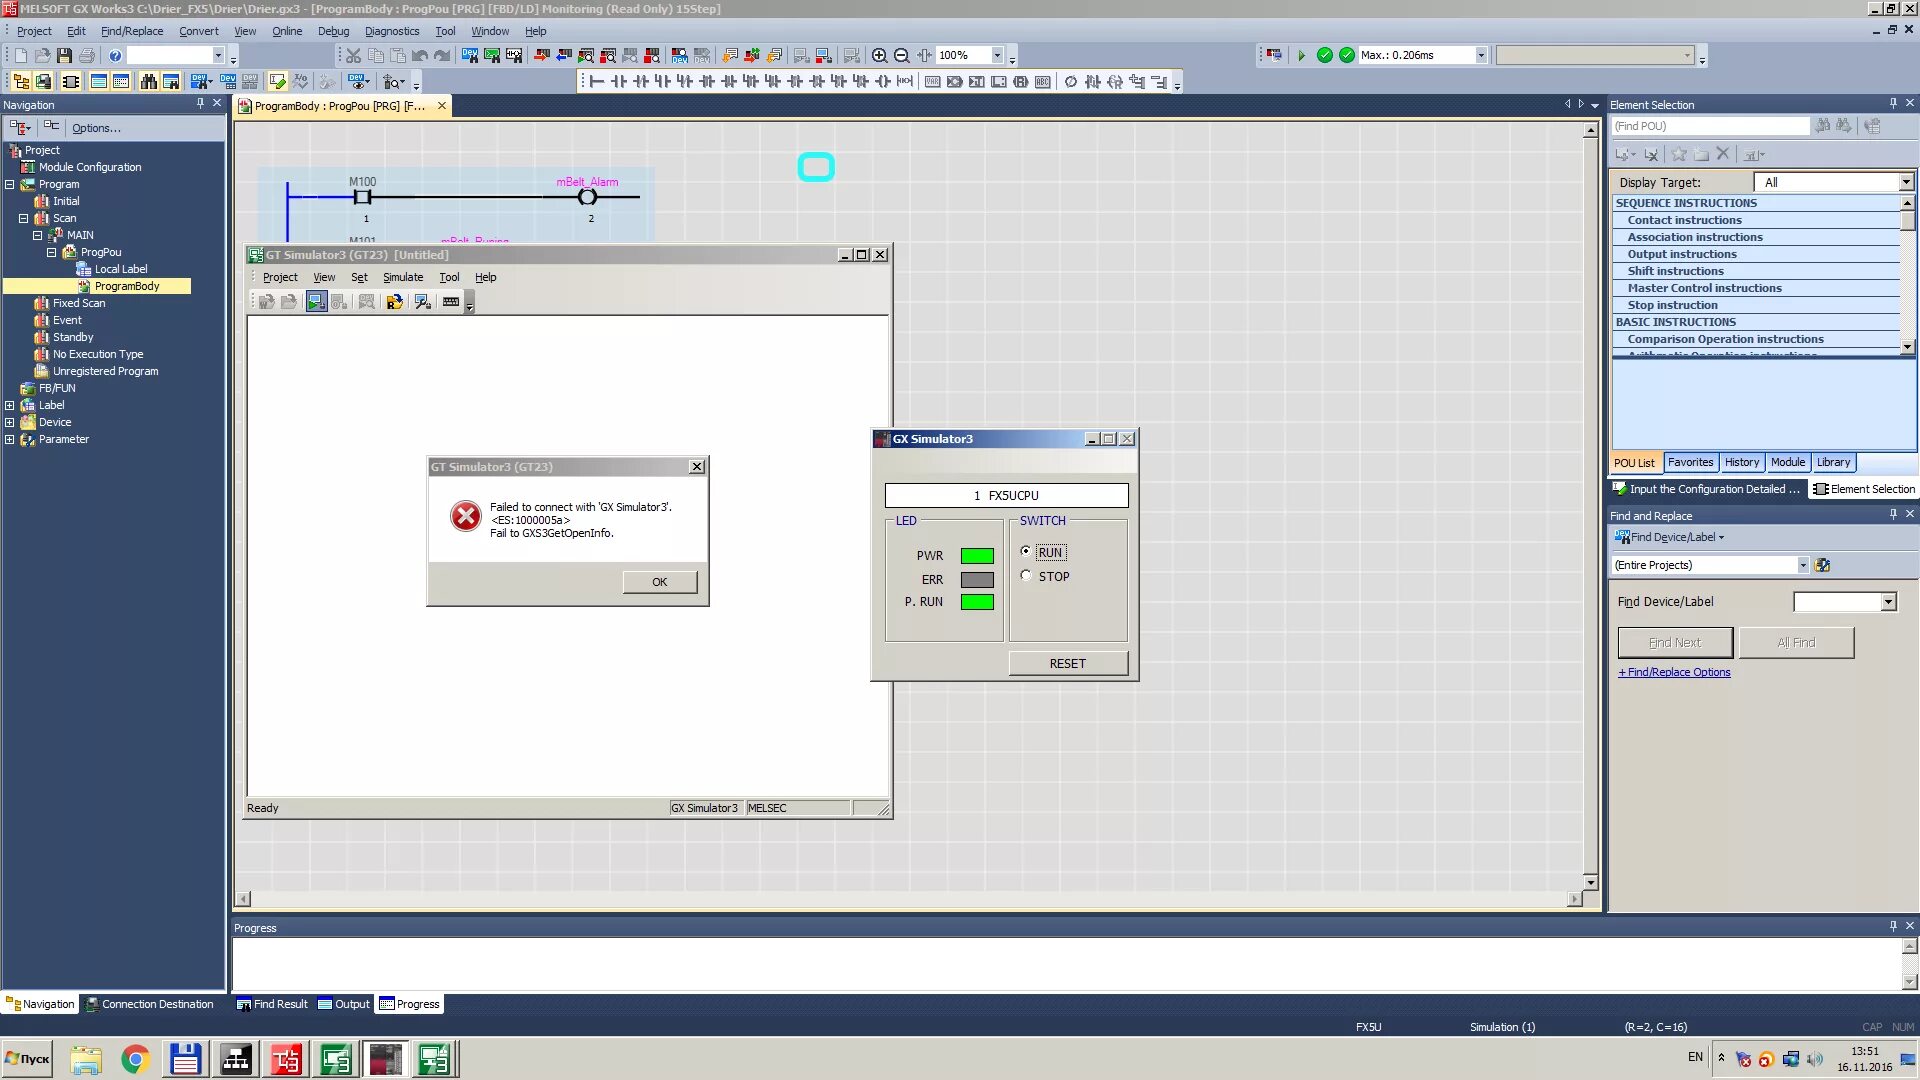Screen dimensions: 1920x1080
Task: Open the zoom percentage 100% dropdown
Action: click(997, 56)
